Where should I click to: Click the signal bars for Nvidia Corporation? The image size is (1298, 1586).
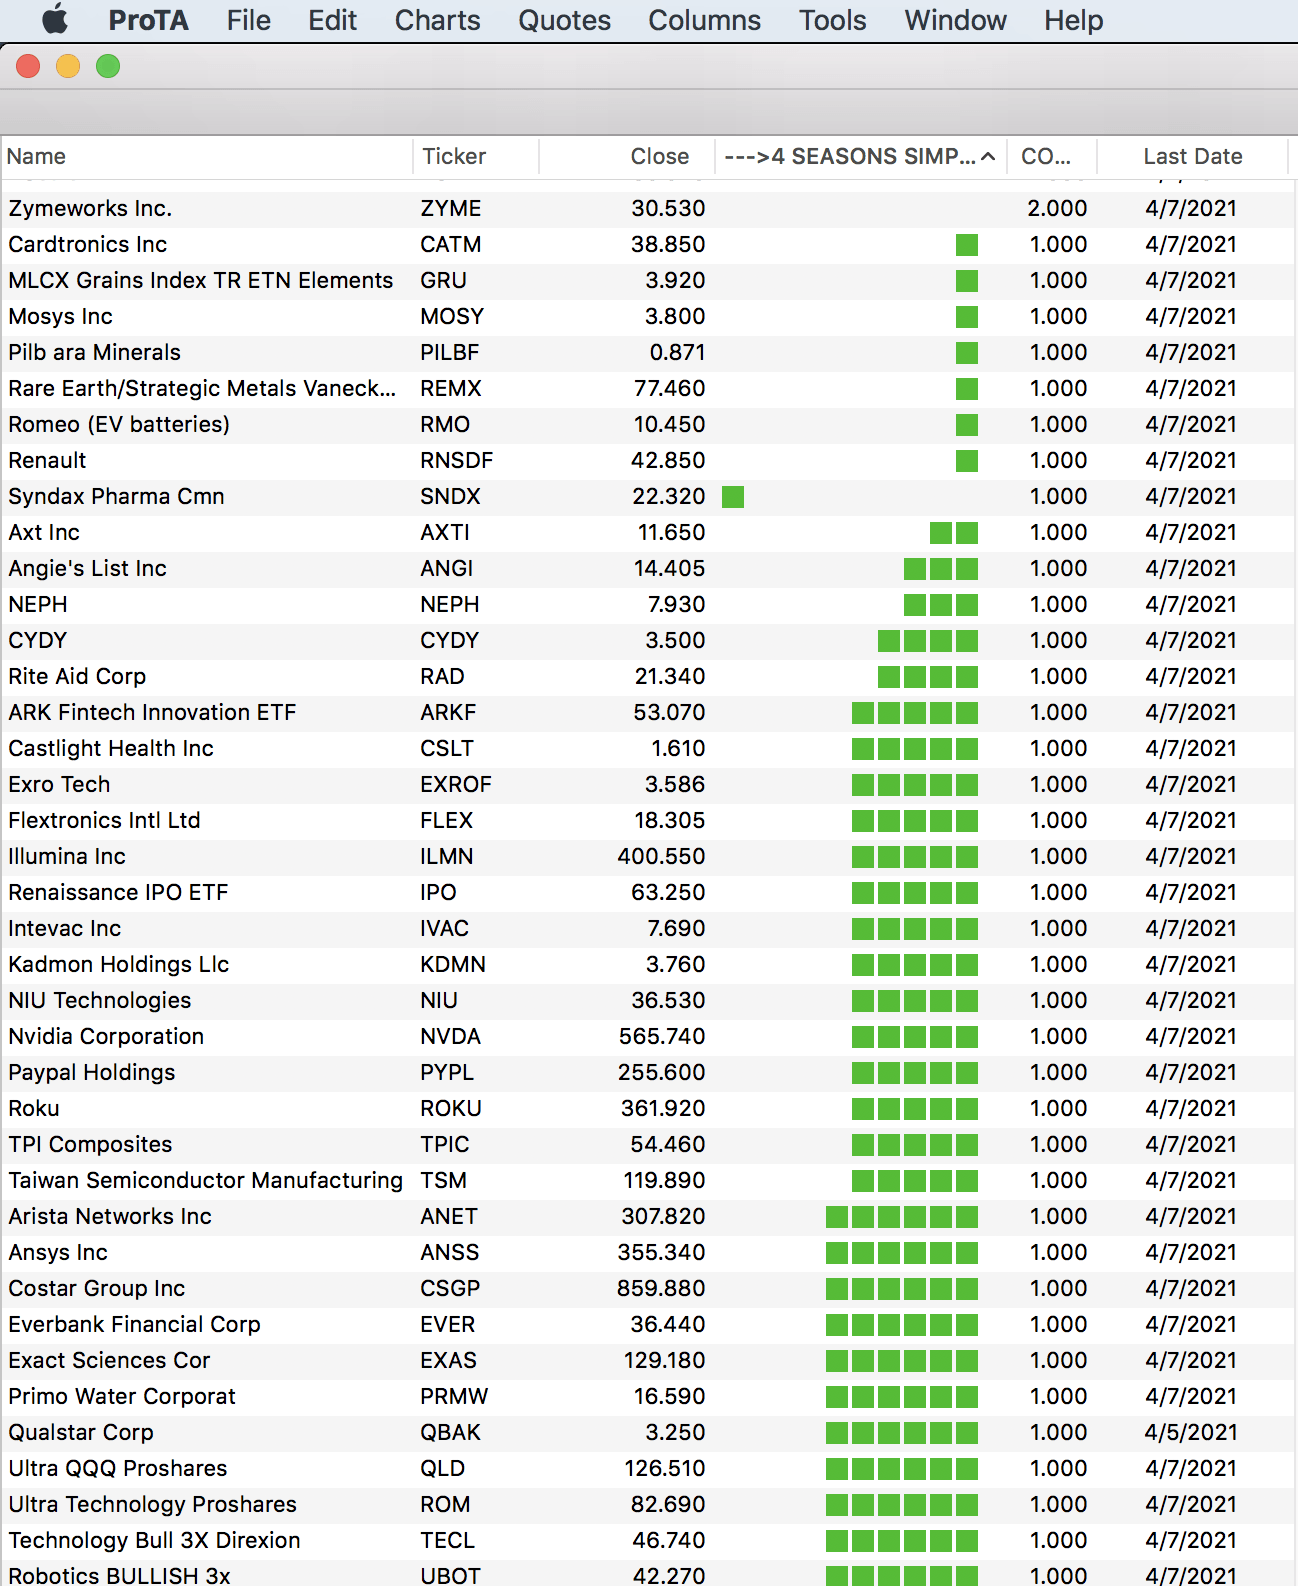pyautogui.click(x=915, y=1037)
